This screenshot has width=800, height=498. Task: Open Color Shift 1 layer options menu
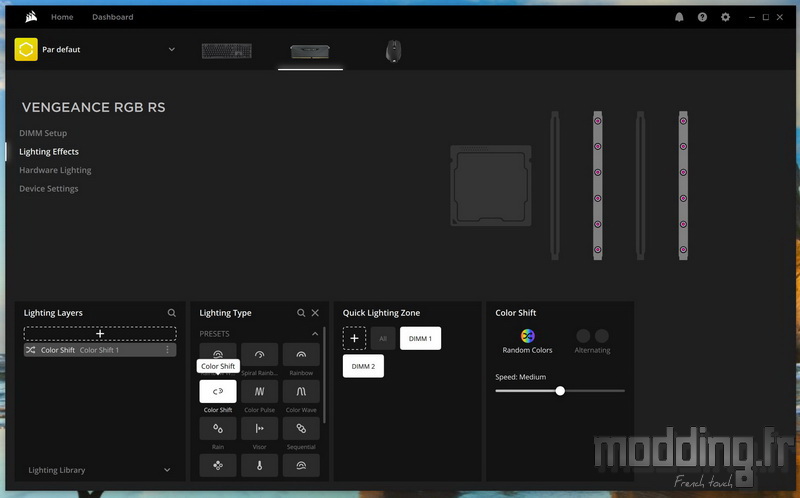point(167,350)
